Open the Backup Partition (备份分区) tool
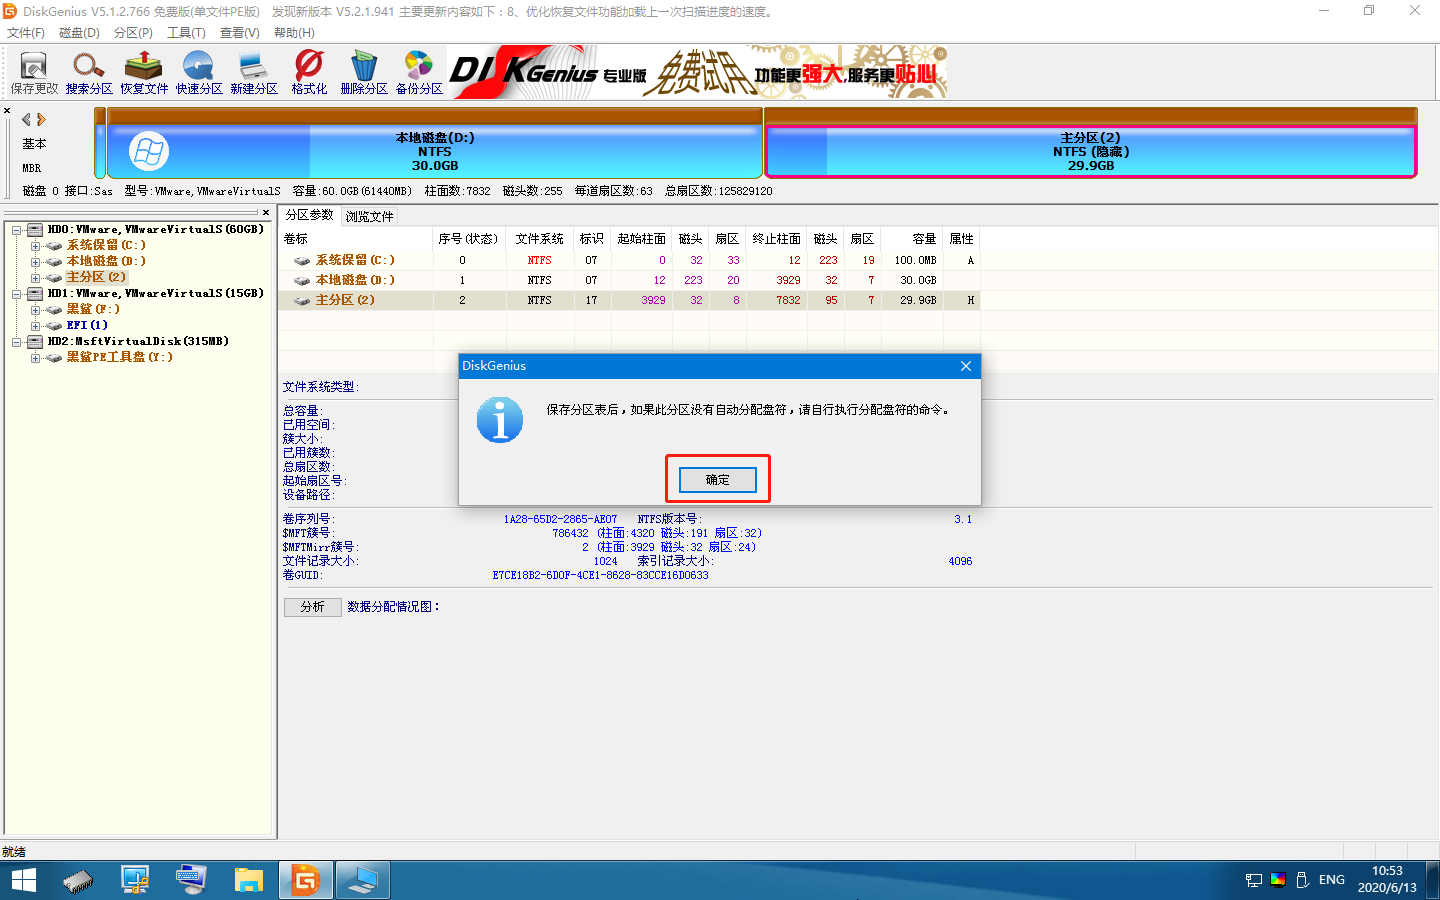The height and width of the screenshot is (900, 1440). coord(419,73)
